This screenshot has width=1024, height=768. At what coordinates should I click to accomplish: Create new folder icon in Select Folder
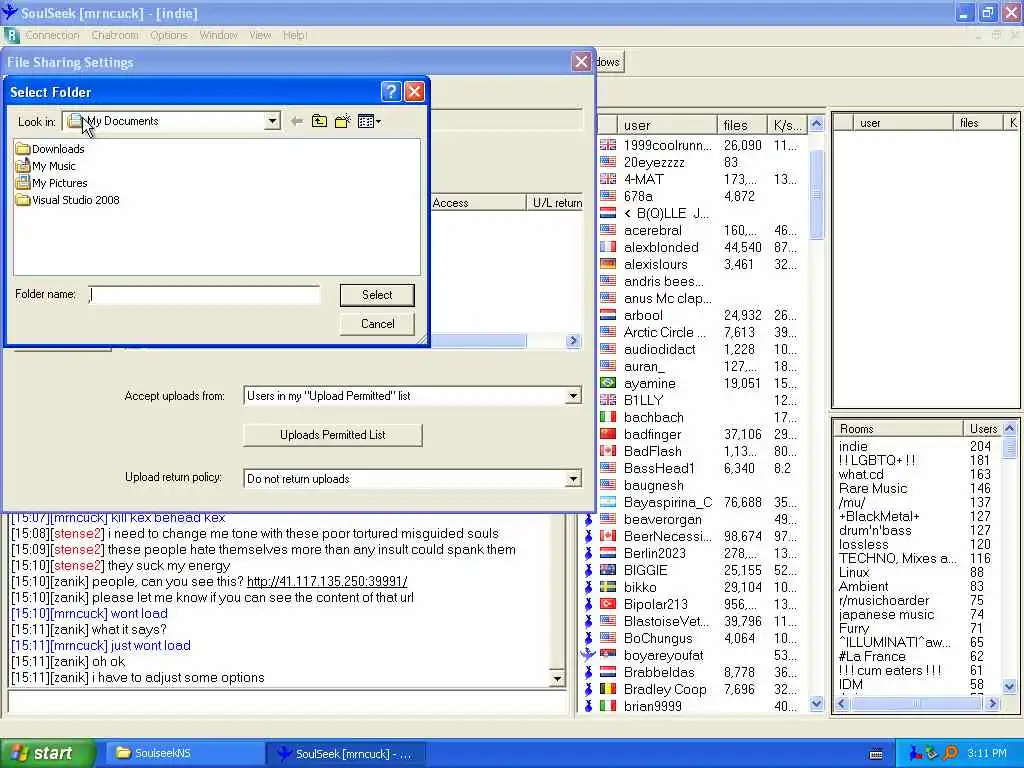tap(342, 121)
